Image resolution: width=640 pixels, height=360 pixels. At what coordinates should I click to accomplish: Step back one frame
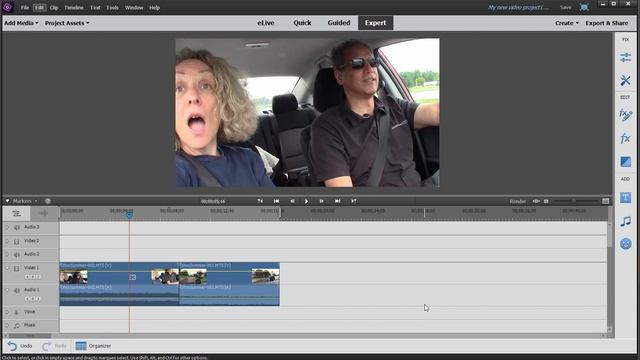click(292, 201)
